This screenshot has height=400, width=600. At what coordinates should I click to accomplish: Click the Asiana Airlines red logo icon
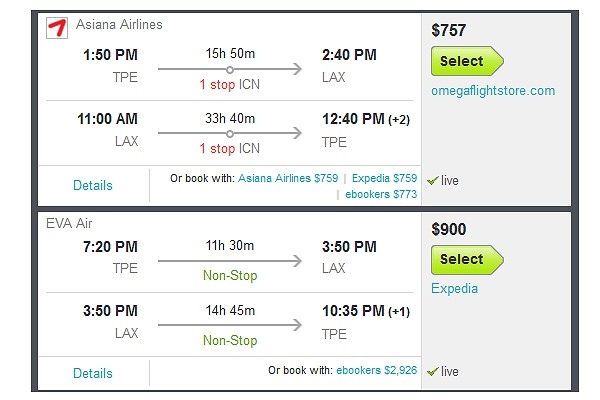click(56, 25)
